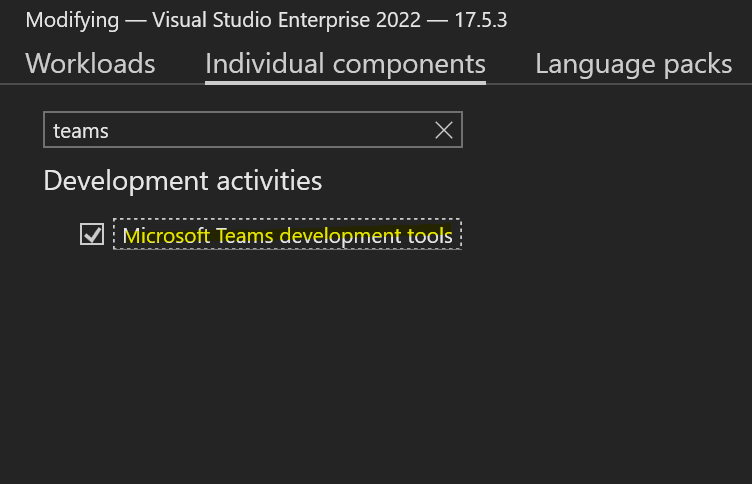Deselect the checked box under Development activities
This screenshot has width=752, height=484.
tap(92, 234)
